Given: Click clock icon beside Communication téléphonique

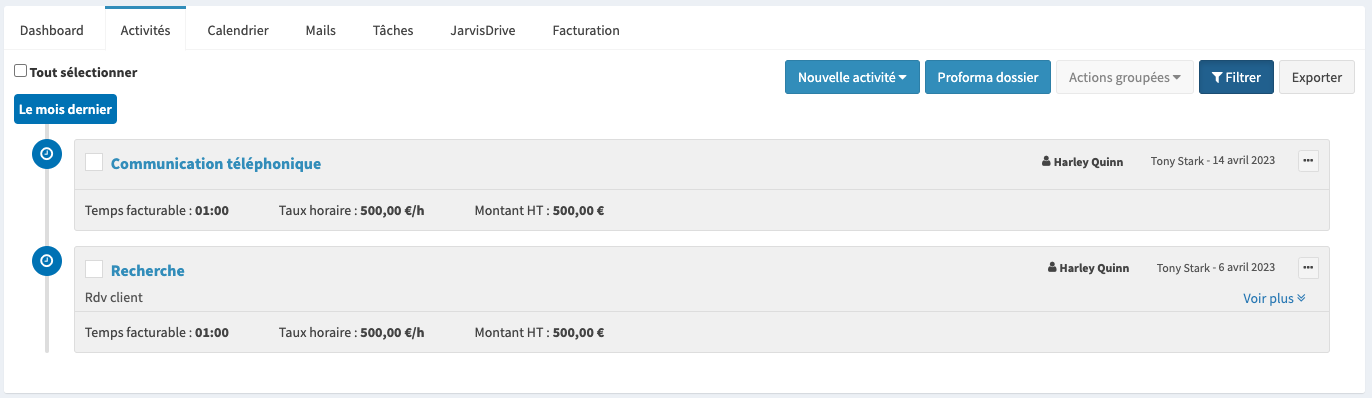Looking at the screenshot, I should (x=46, y=154).
